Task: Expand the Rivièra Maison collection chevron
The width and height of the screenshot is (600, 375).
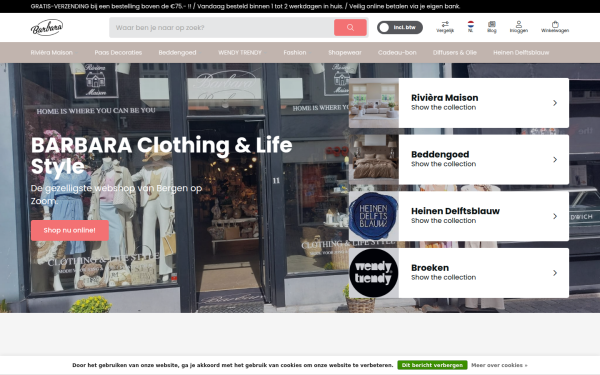Action: click(x=555, y=103)
